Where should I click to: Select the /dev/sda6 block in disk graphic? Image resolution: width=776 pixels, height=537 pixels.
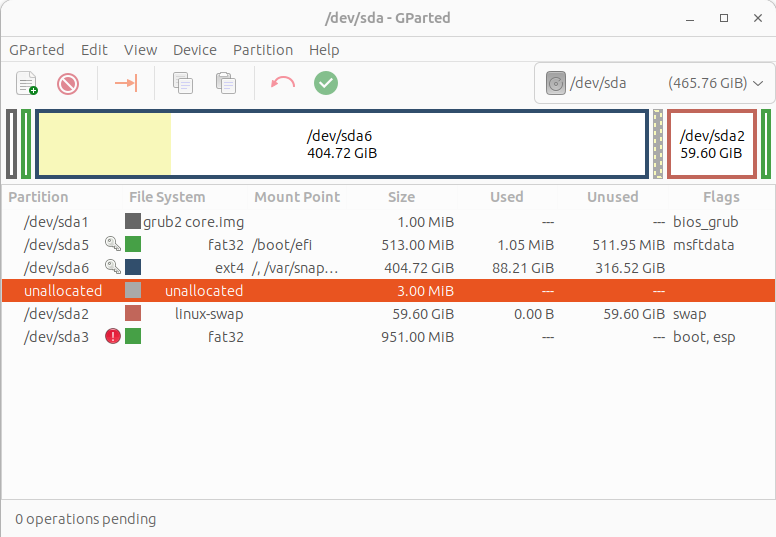pos(342,144)
